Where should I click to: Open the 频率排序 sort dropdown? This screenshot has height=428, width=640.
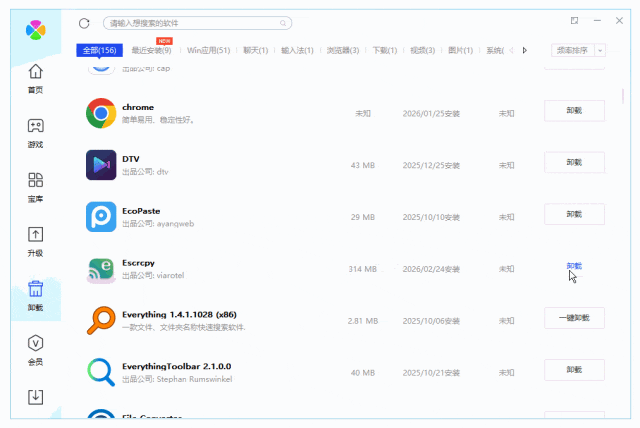573,50
